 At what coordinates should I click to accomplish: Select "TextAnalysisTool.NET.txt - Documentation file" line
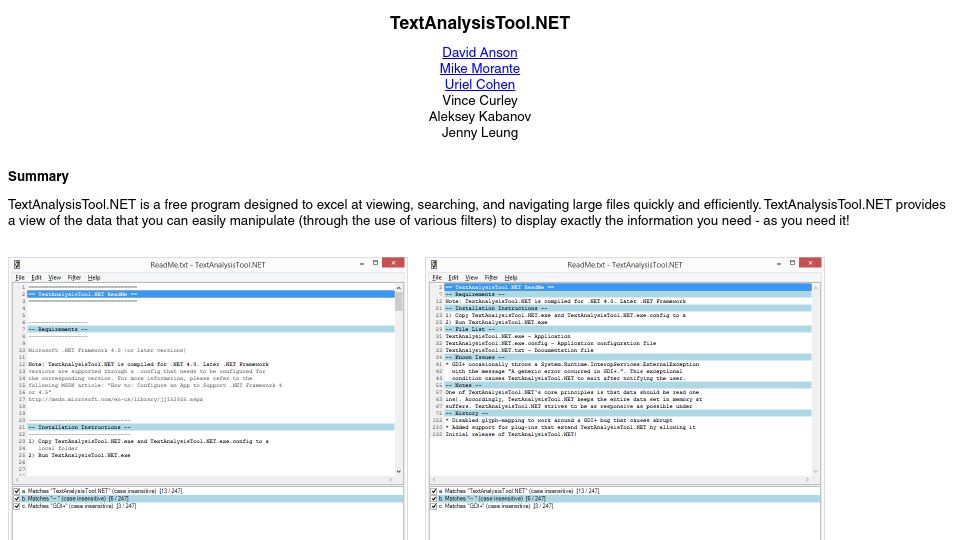(519, 350)
